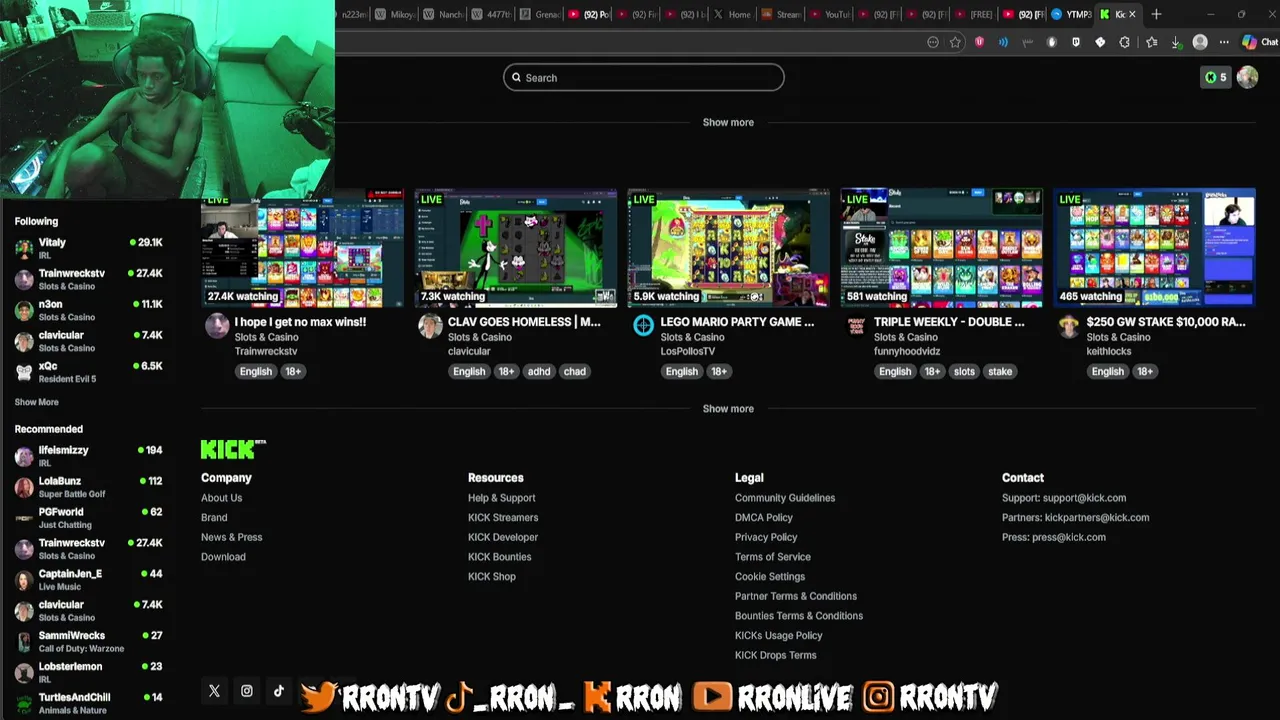Click the browser favorites star icon
The height and width of the screenshot is (720, 1280).
(x=955, y=42)
